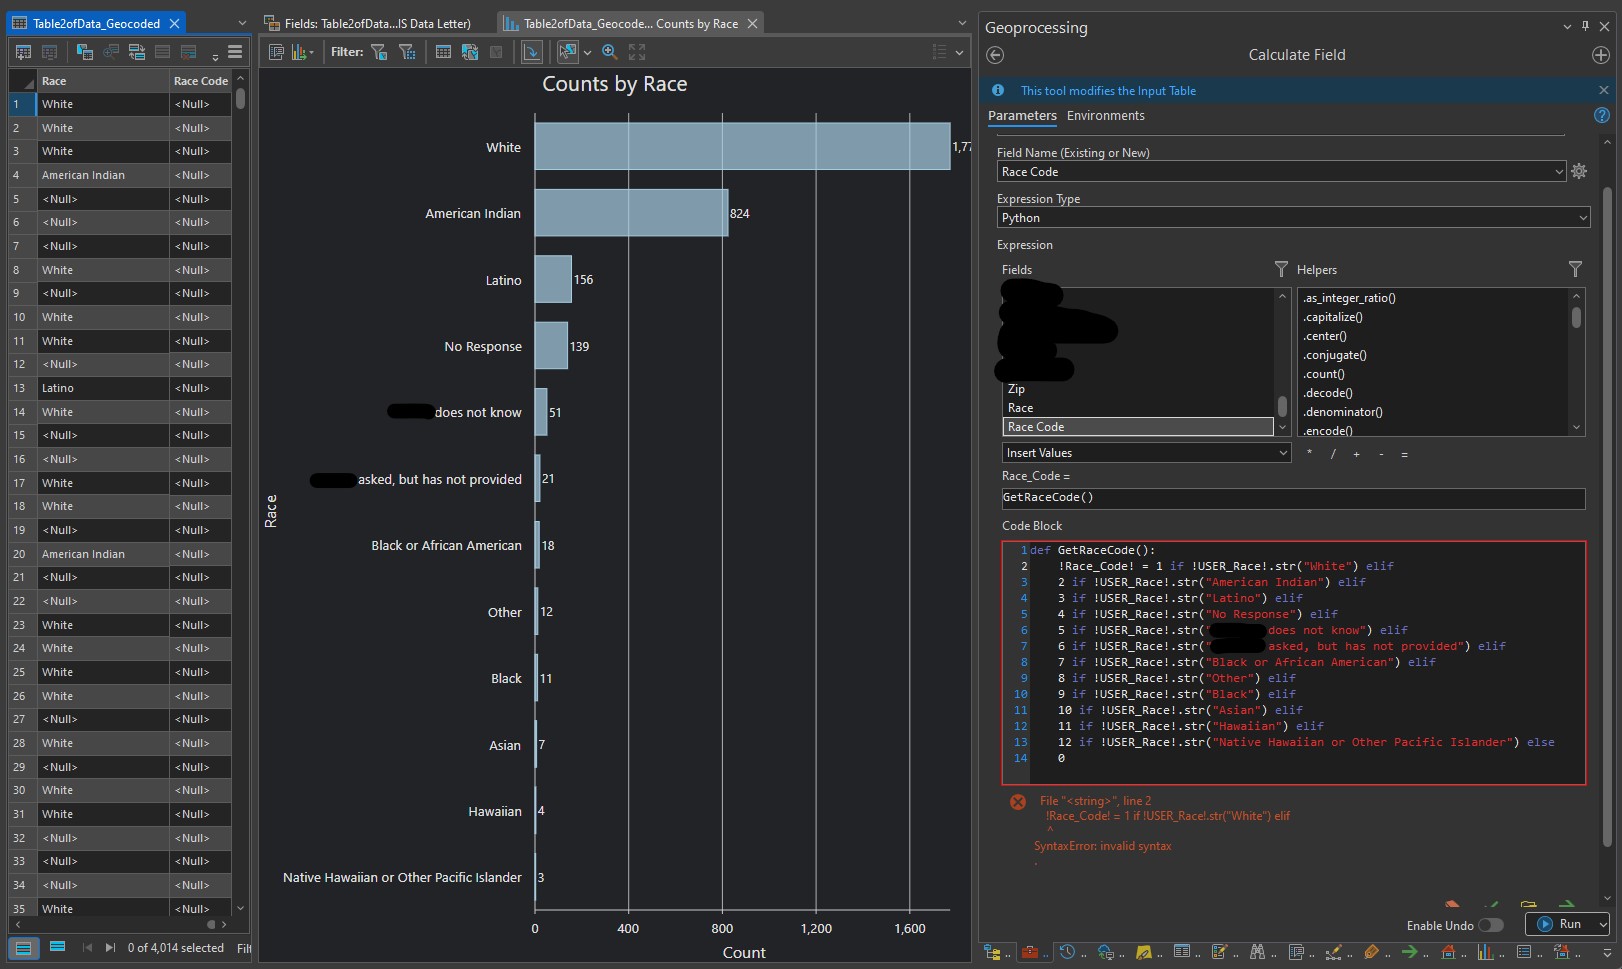The width and height of the screenshot is (1622, 969).
Task: Click the Race_Code expression input field
Action: click(x=1290, y=498)
